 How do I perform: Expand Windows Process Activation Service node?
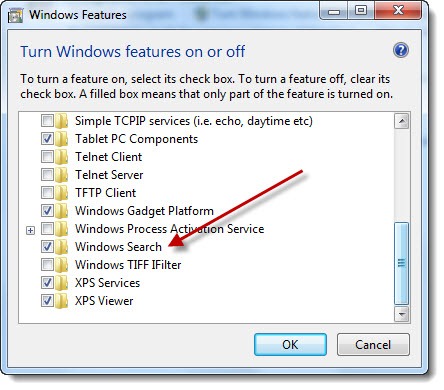[x=30, y=230]
